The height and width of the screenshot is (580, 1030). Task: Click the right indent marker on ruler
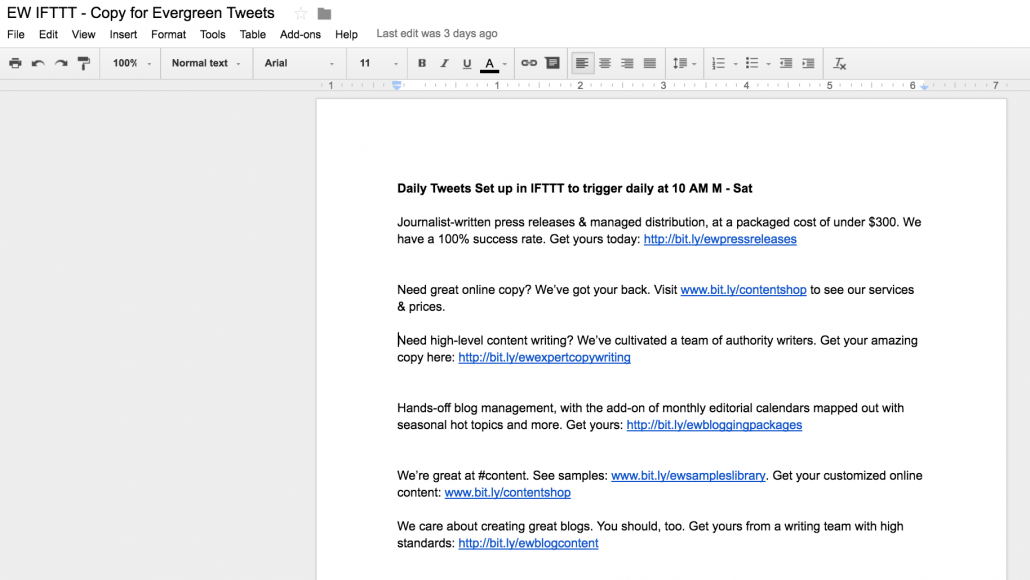click(924, 86)
